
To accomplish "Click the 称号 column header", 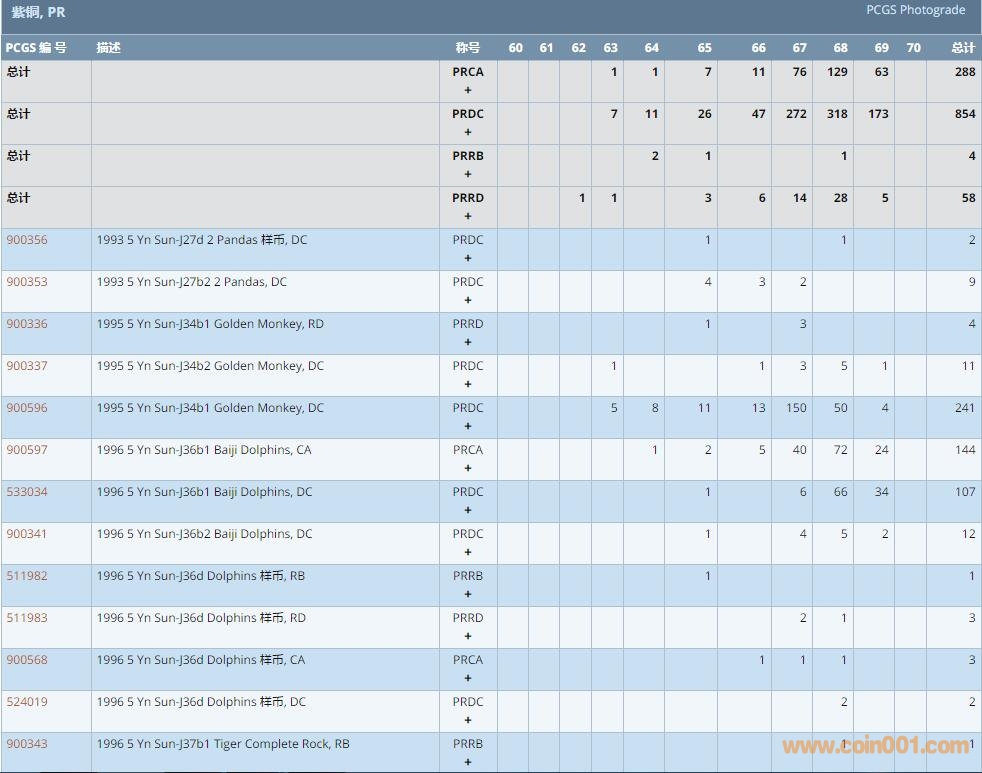I will pos(467,48).
